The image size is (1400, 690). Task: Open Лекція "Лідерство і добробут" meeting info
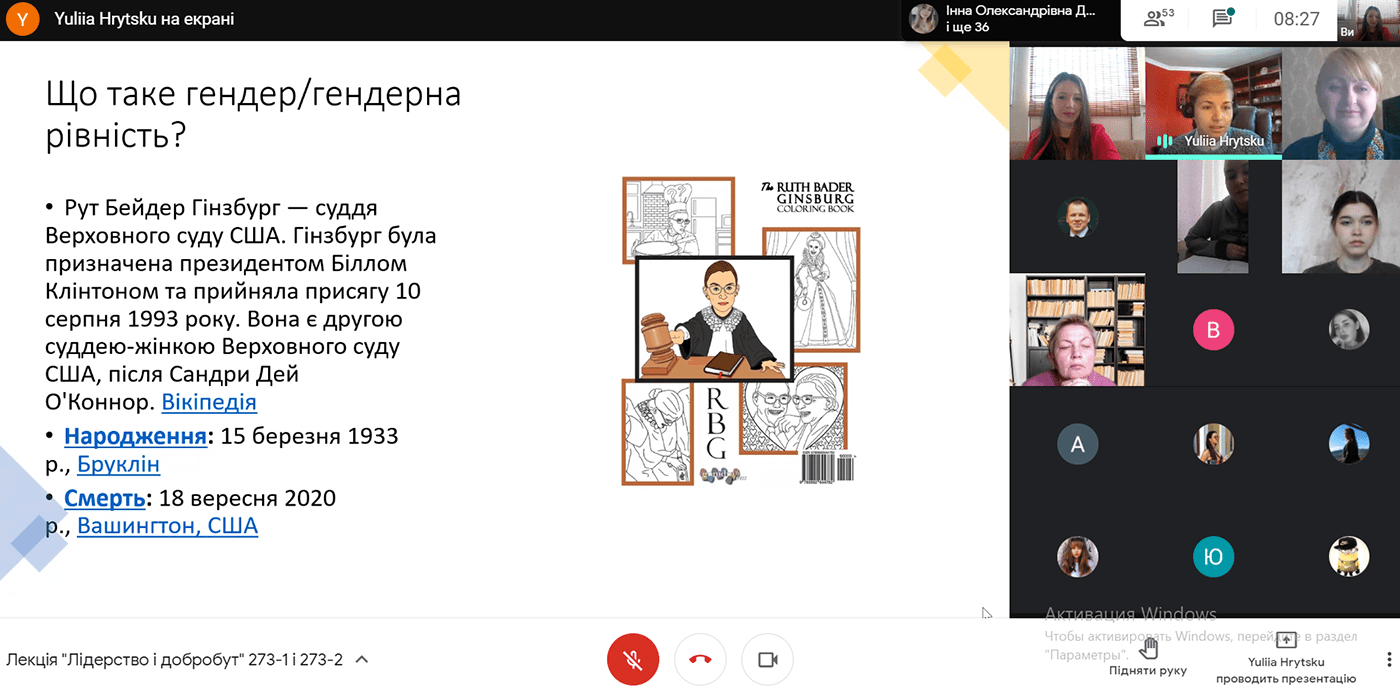tap(175, 660)
